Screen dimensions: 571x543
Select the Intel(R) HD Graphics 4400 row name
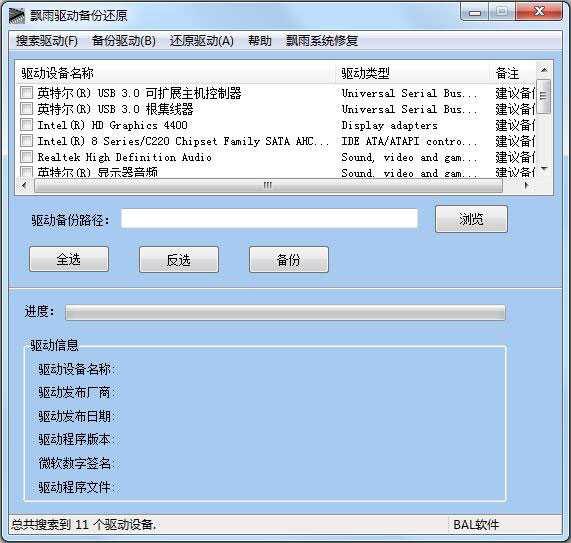[113, 125]
